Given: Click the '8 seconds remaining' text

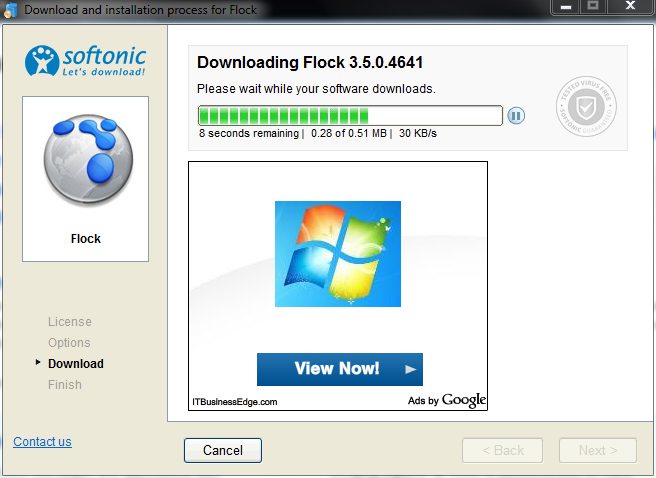Looking at the screenshot, I should 249,133.
